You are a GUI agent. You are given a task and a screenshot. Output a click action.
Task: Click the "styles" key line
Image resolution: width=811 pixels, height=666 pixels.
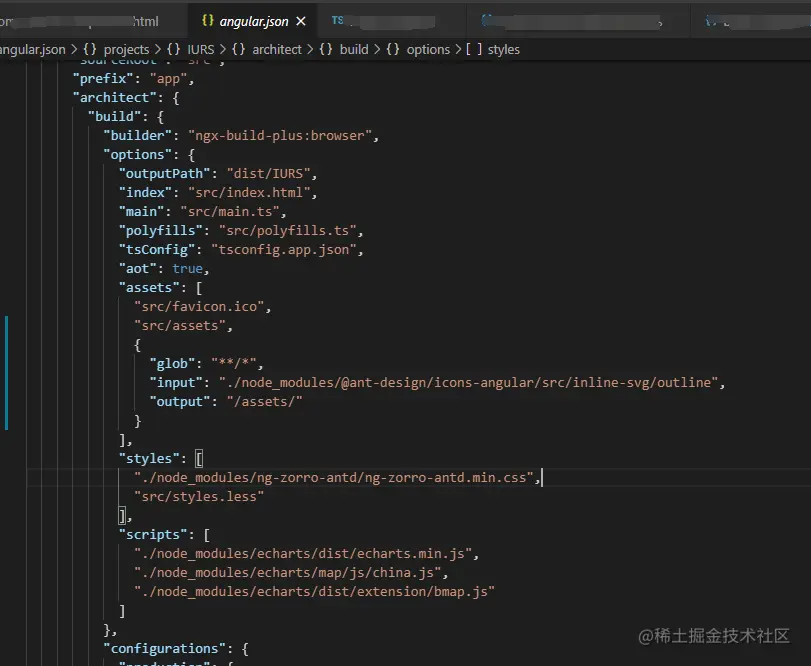tap(160, 459)
